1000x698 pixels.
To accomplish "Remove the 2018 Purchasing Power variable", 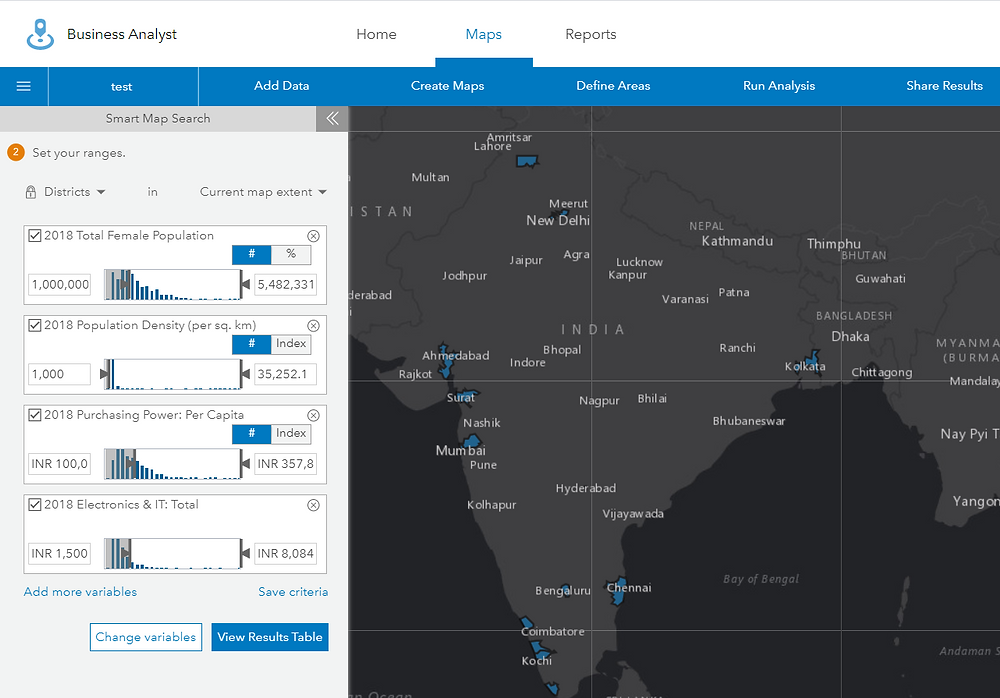I will (x=313, y=415).
